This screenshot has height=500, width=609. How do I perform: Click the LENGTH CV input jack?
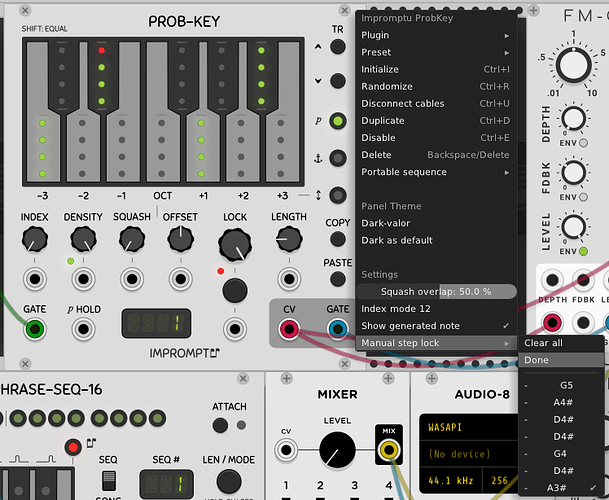(x=289, y=279)
